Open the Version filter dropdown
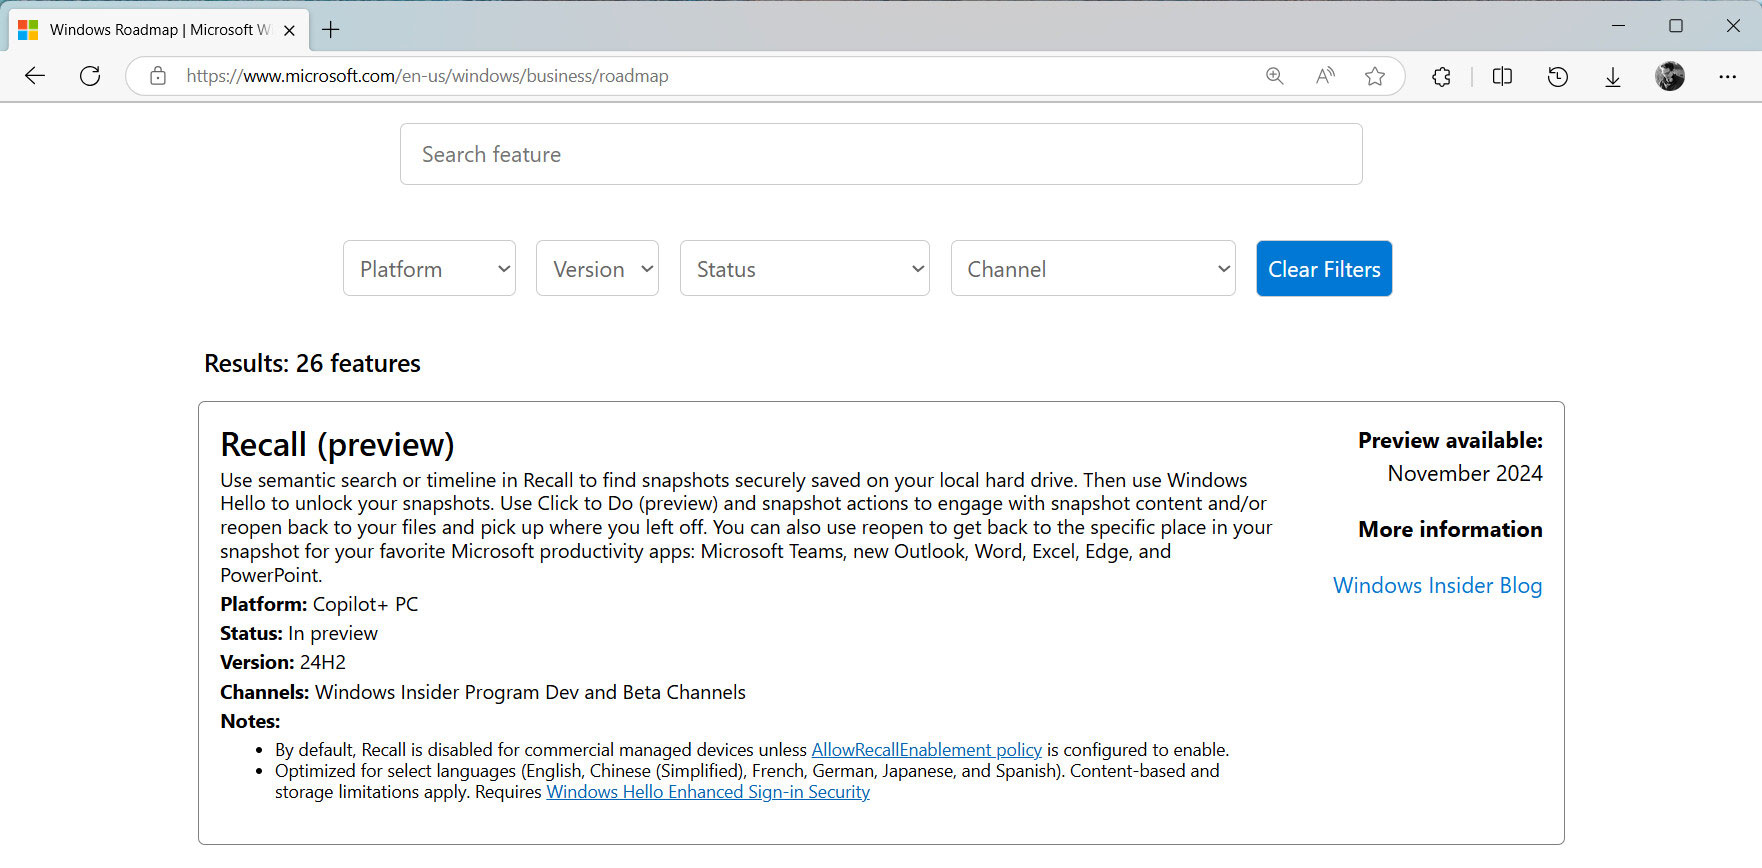Image resolution: width=1762 pixels, height=868 pixels. click(x=597, y=269)
